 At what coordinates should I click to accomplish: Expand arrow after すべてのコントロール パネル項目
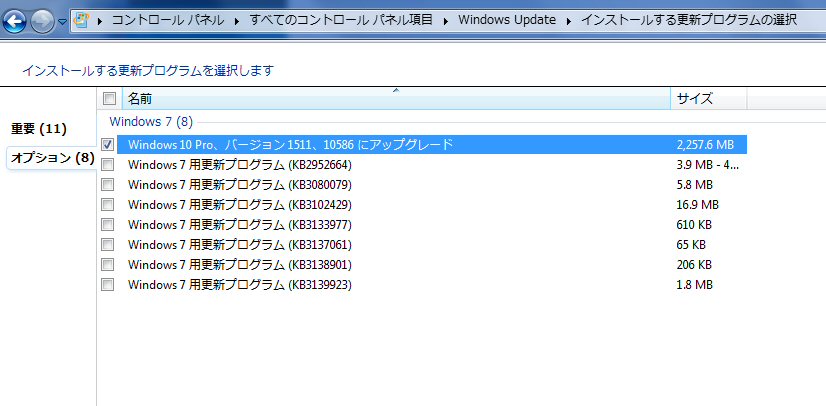[446, 21]
